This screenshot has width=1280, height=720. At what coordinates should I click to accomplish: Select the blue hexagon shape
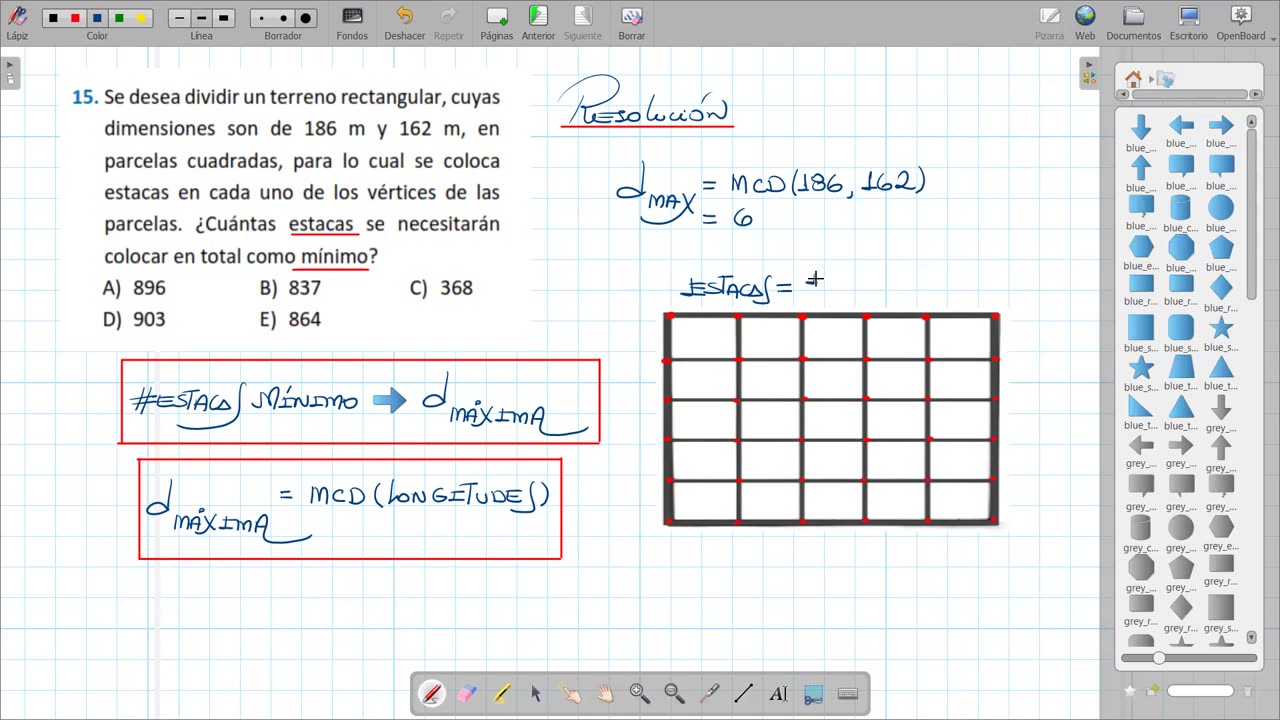pos(1141,247)
